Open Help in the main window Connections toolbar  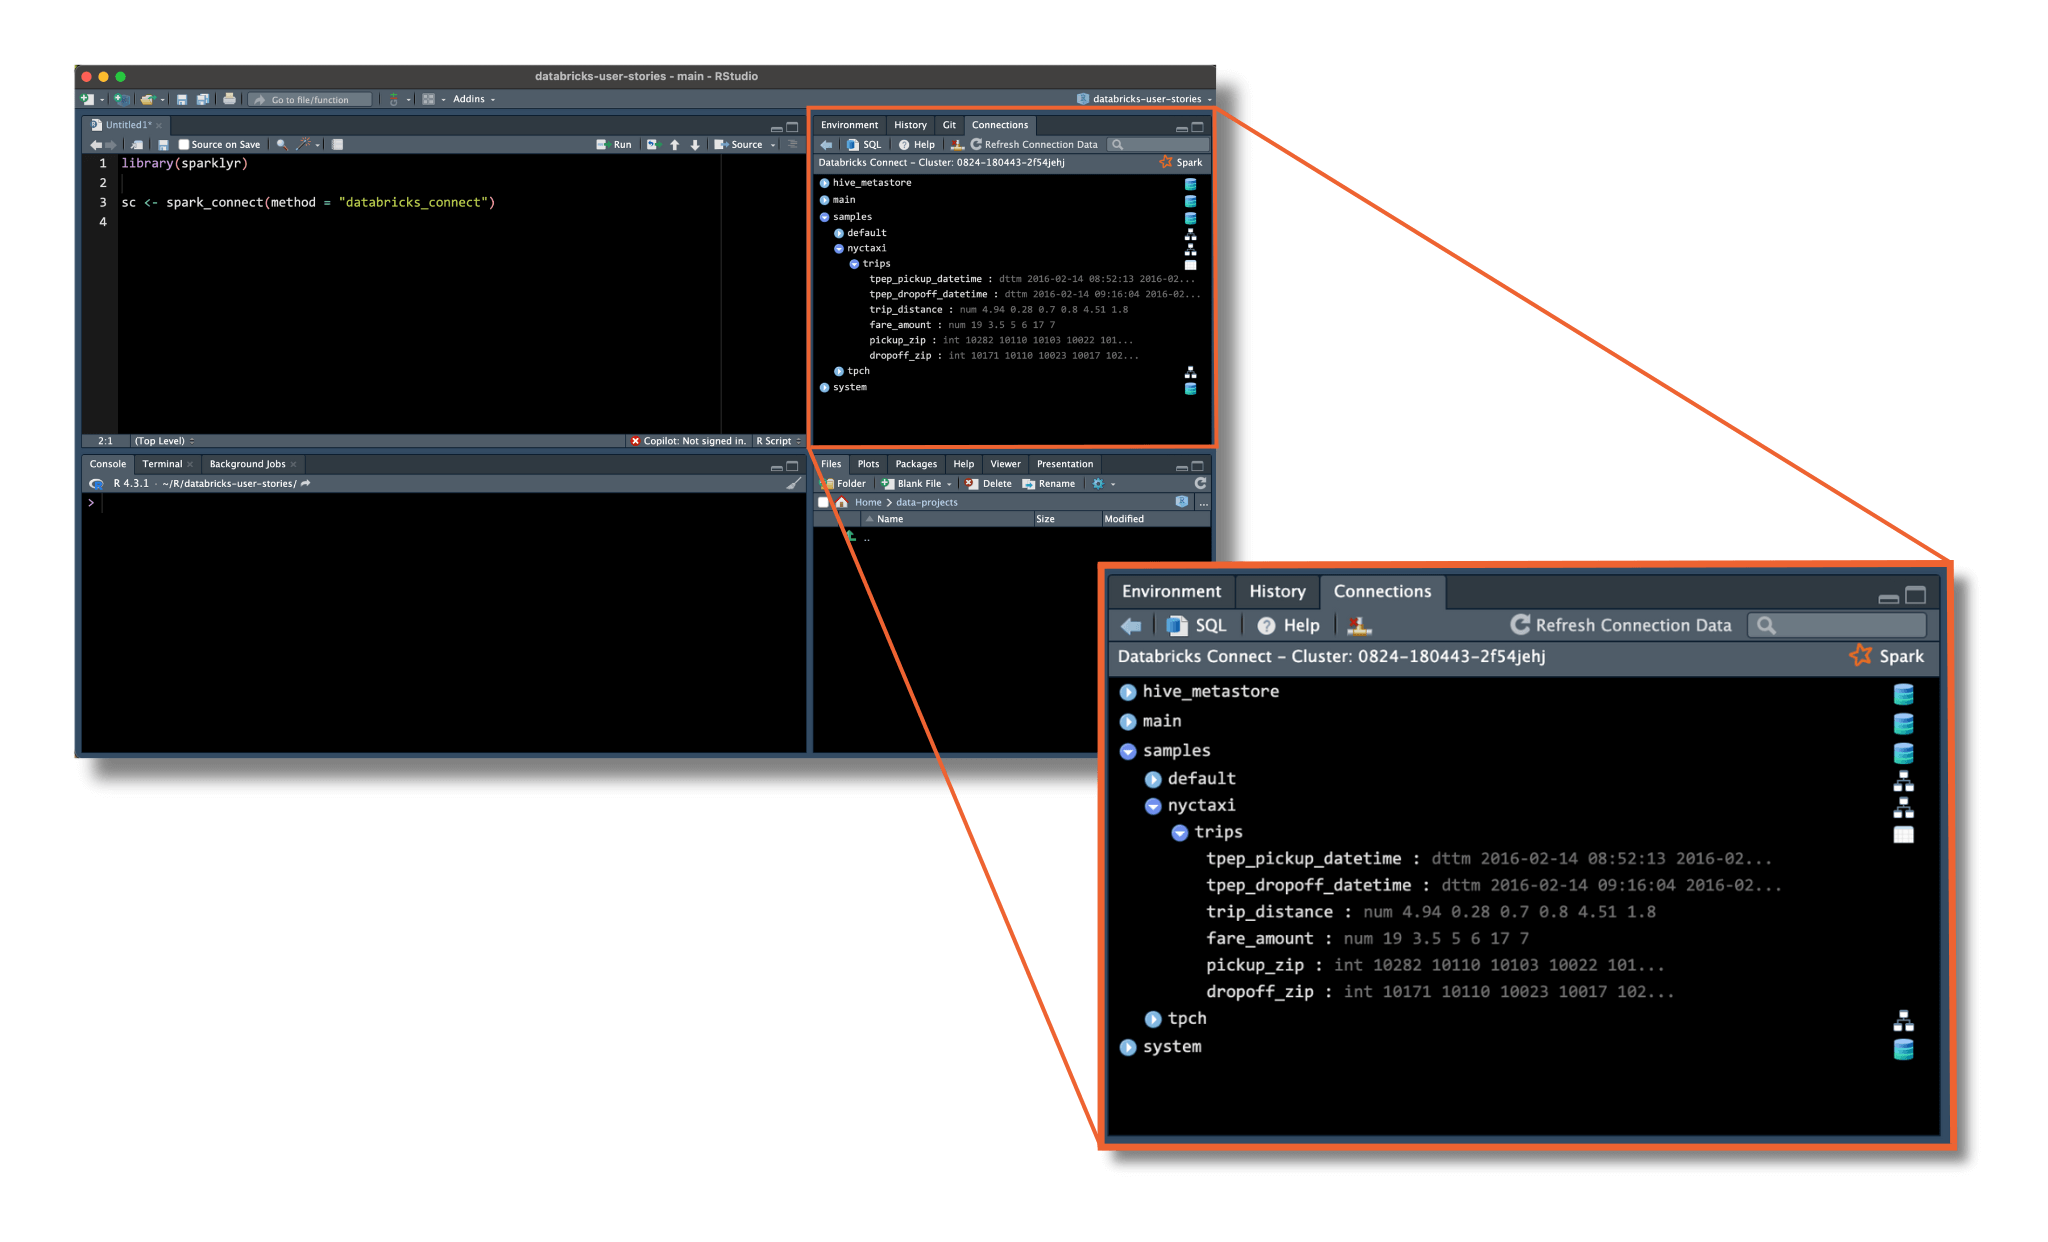(x=916, y=145)
